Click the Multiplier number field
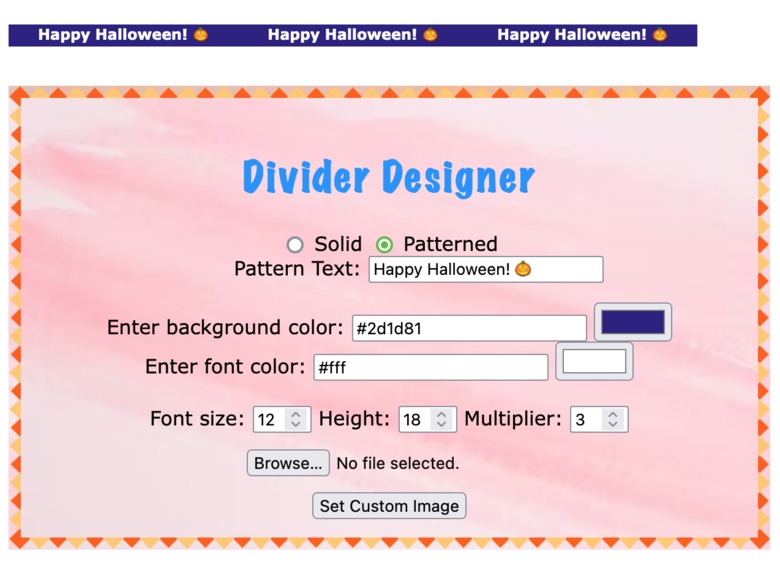Image resolution: width=780 pixels, height=573 pixels. tap(599, 419)
